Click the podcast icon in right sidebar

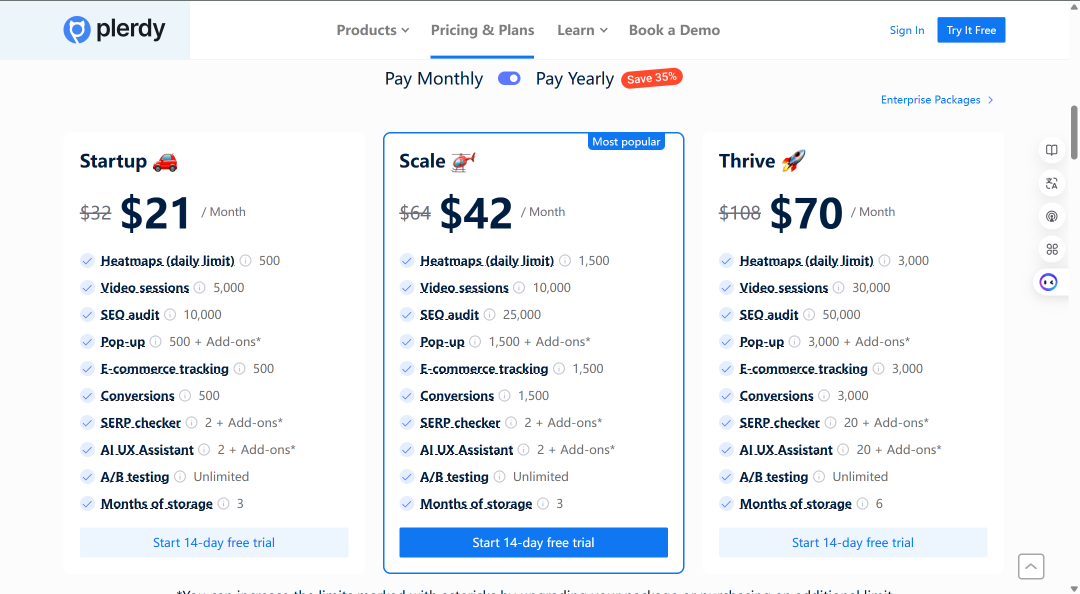click(1052, 216)
